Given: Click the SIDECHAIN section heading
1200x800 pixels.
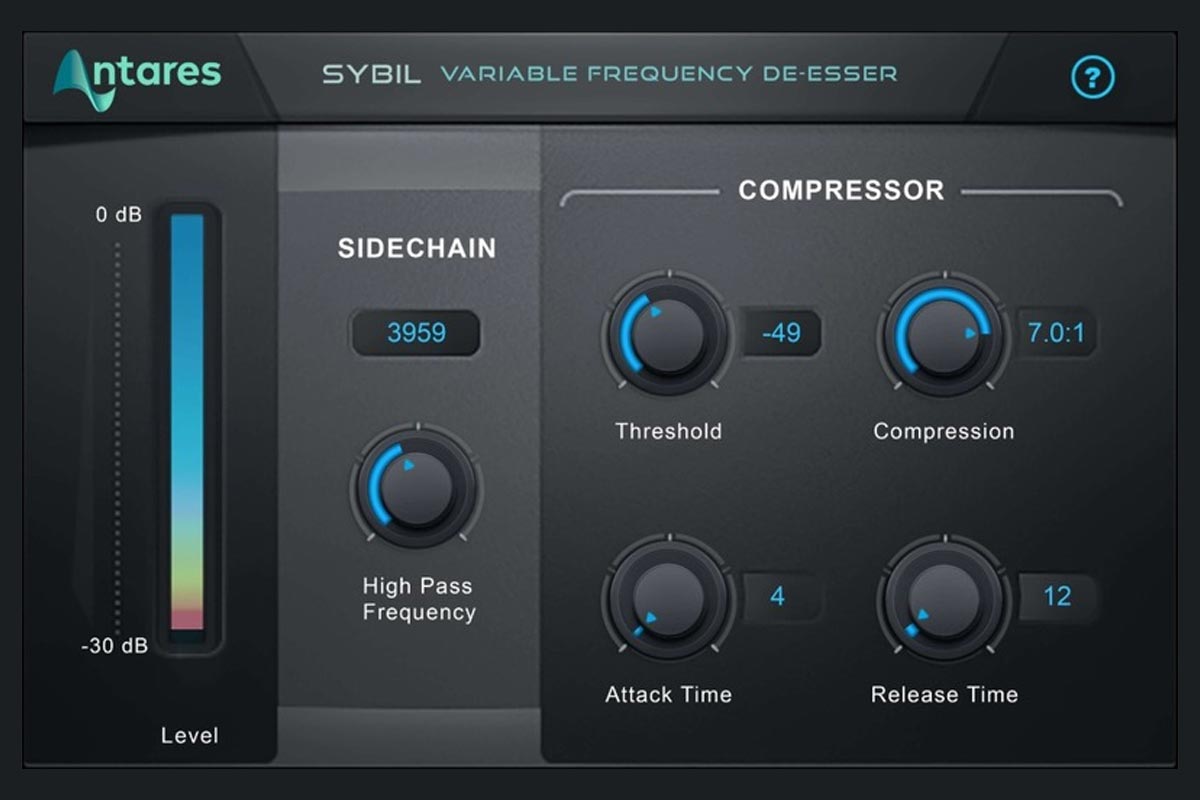Looking at the screenshot, I should [416, 248].
